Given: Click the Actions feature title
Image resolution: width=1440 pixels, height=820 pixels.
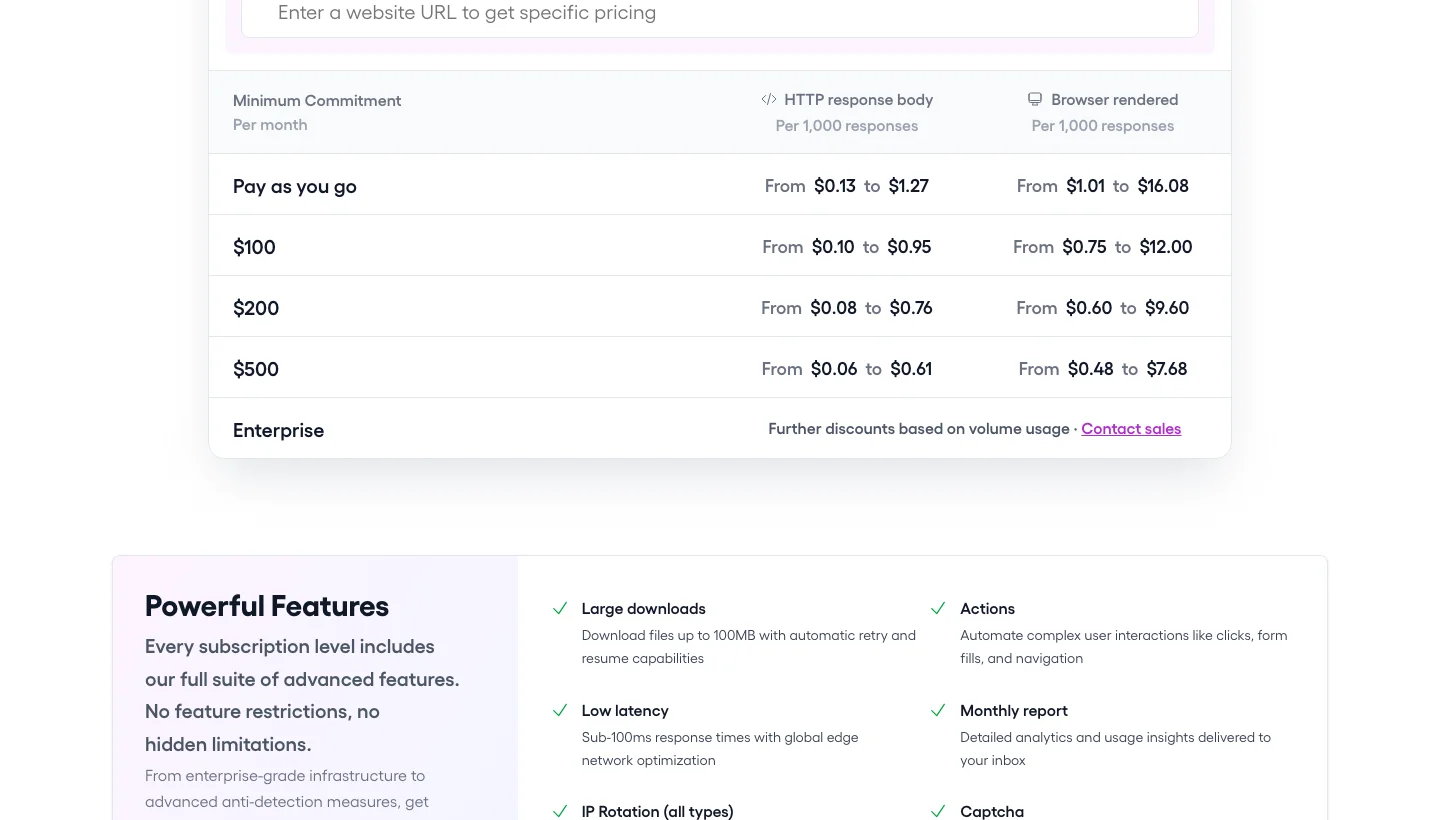Looking at the screenshot, I should click(x=988, y=608).
